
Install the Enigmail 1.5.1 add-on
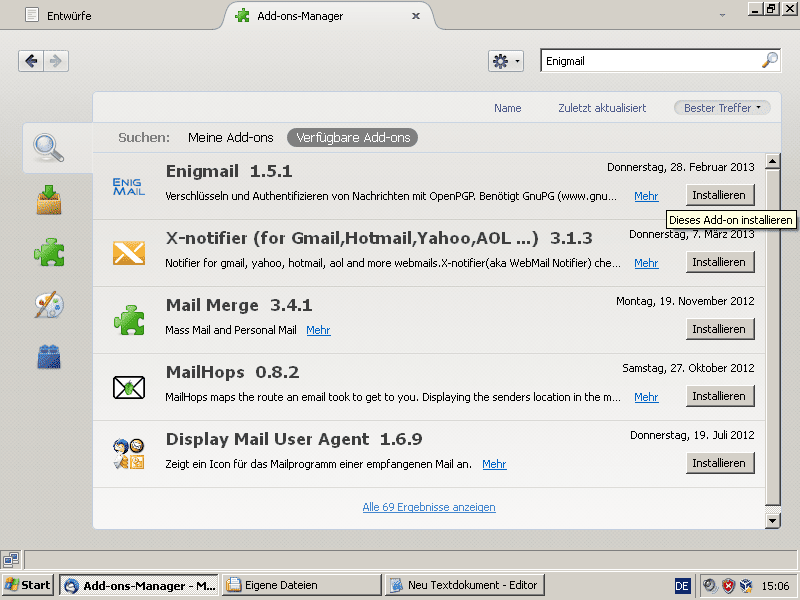click(x=720, y=195)
